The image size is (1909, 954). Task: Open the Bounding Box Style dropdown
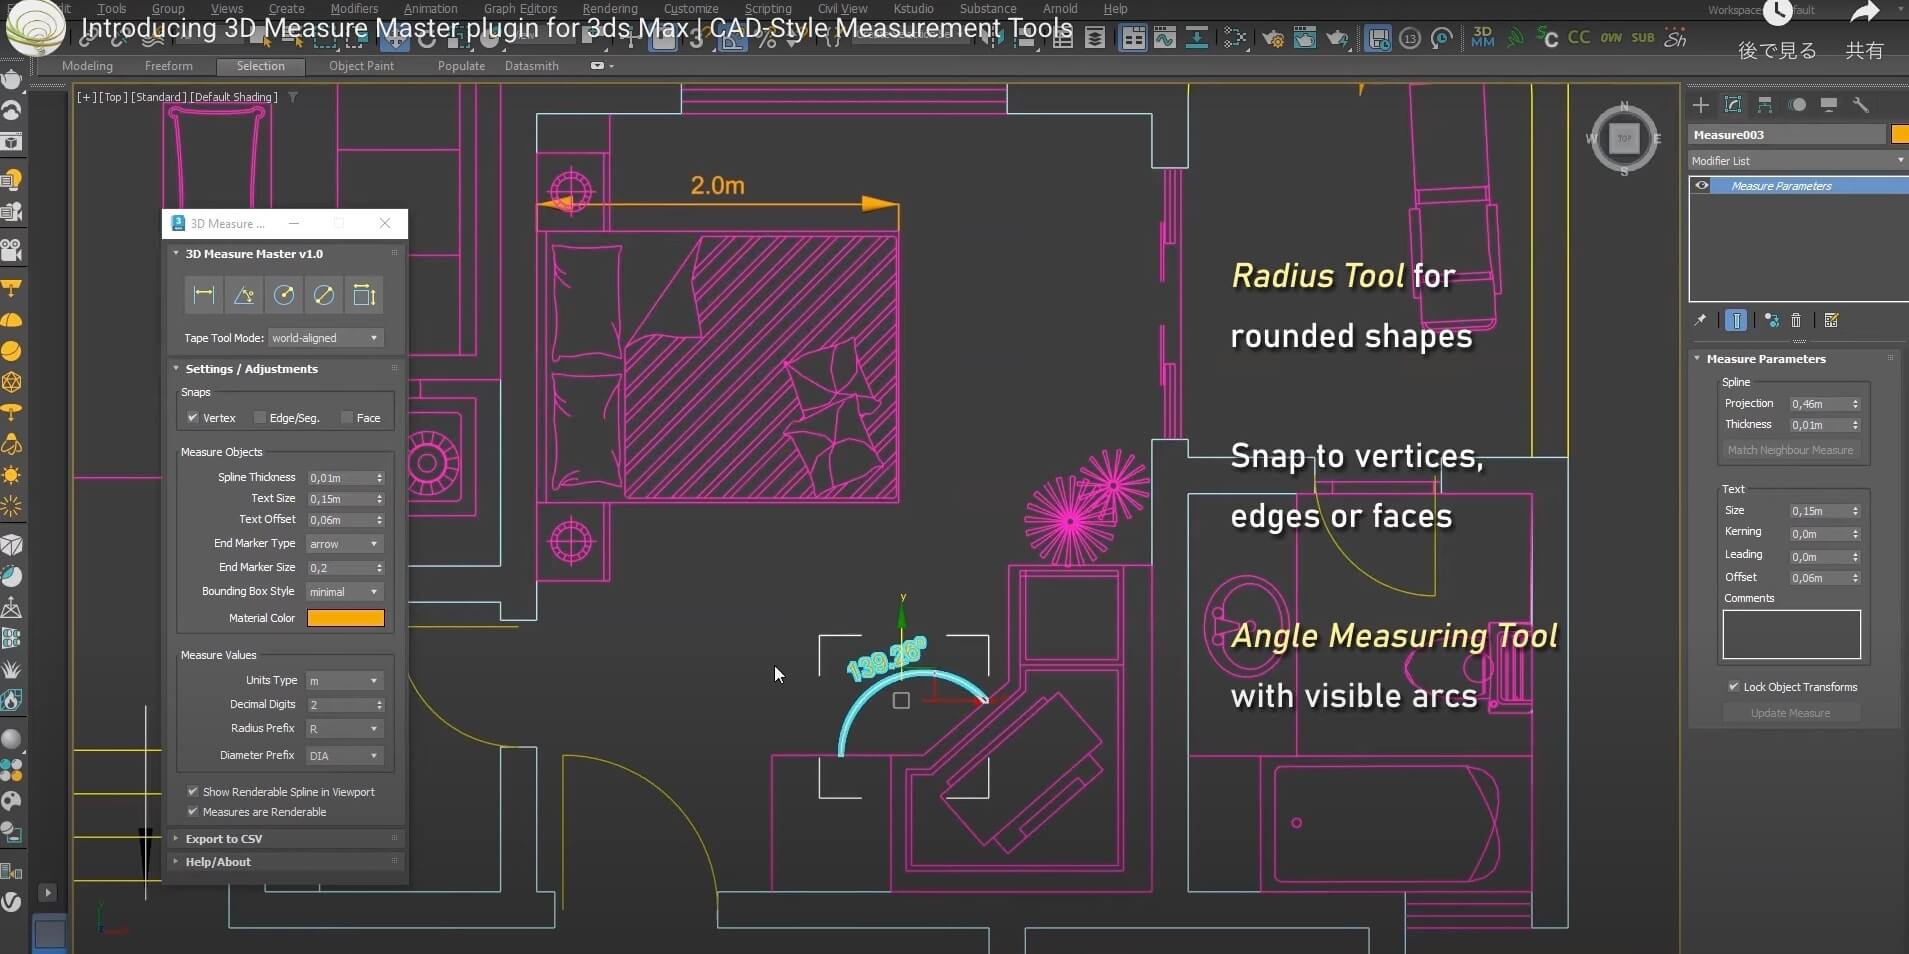point(345,592)
